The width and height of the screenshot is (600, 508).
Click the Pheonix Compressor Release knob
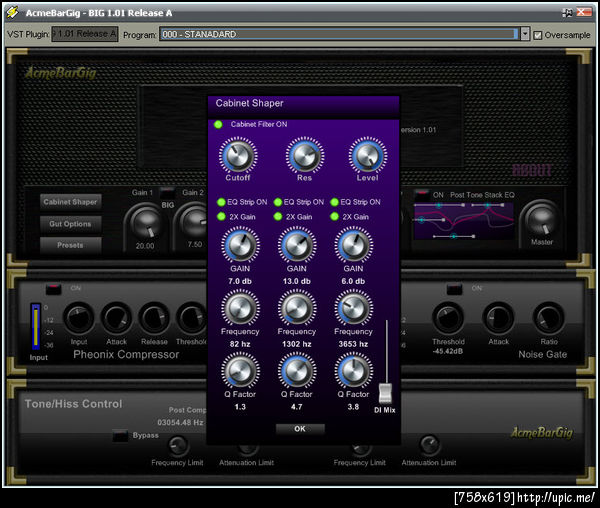pyautogui.click(x=154, y=318)
